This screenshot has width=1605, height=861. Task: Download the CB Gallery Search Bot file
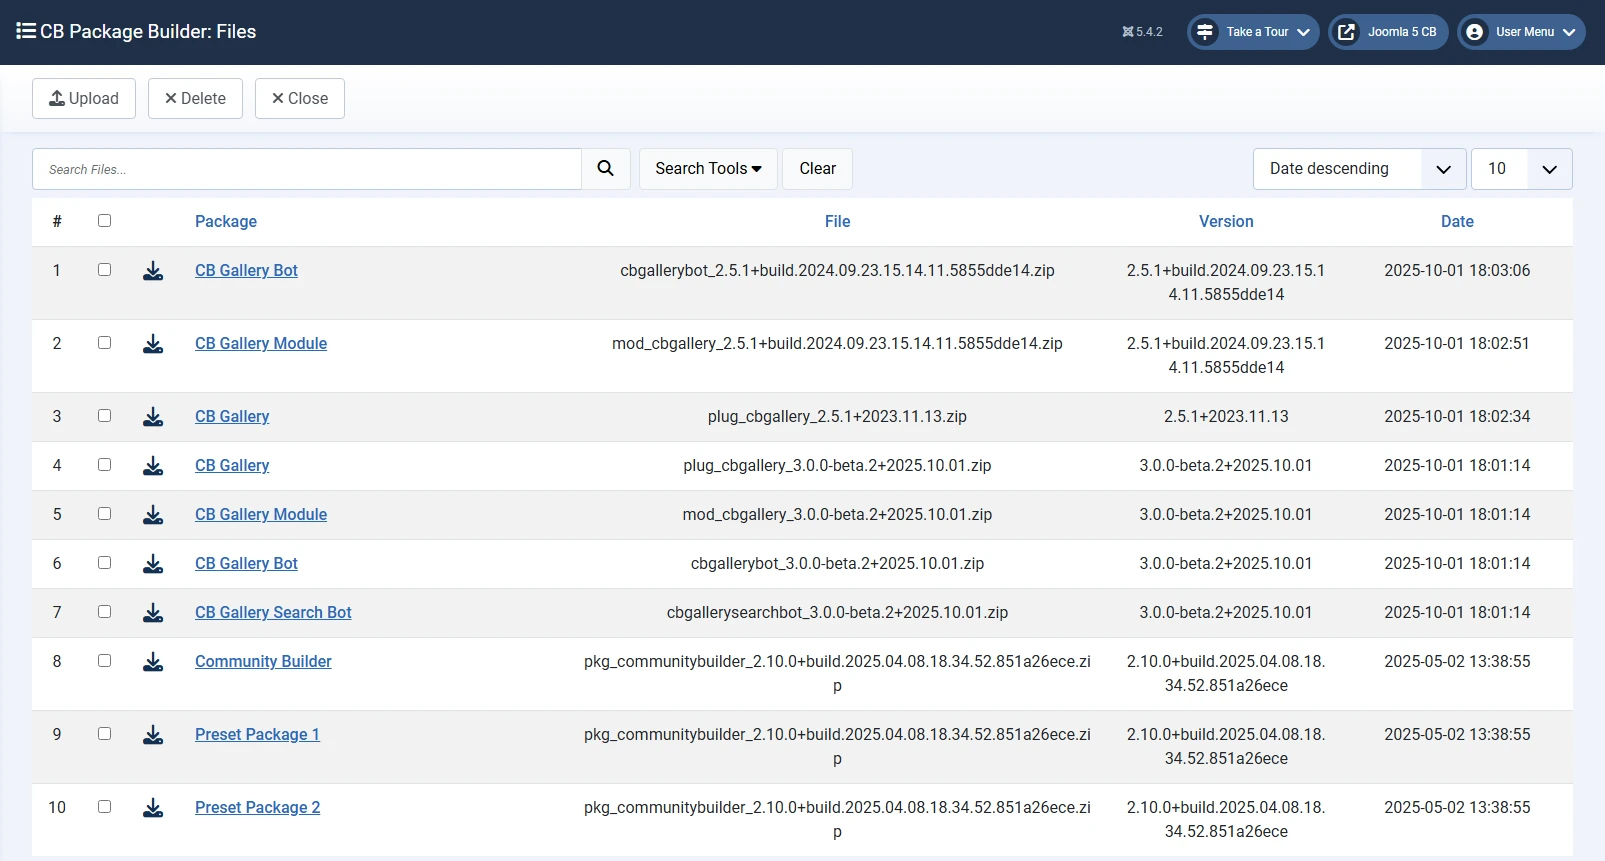pyautogui.click(x=153, y=613)
